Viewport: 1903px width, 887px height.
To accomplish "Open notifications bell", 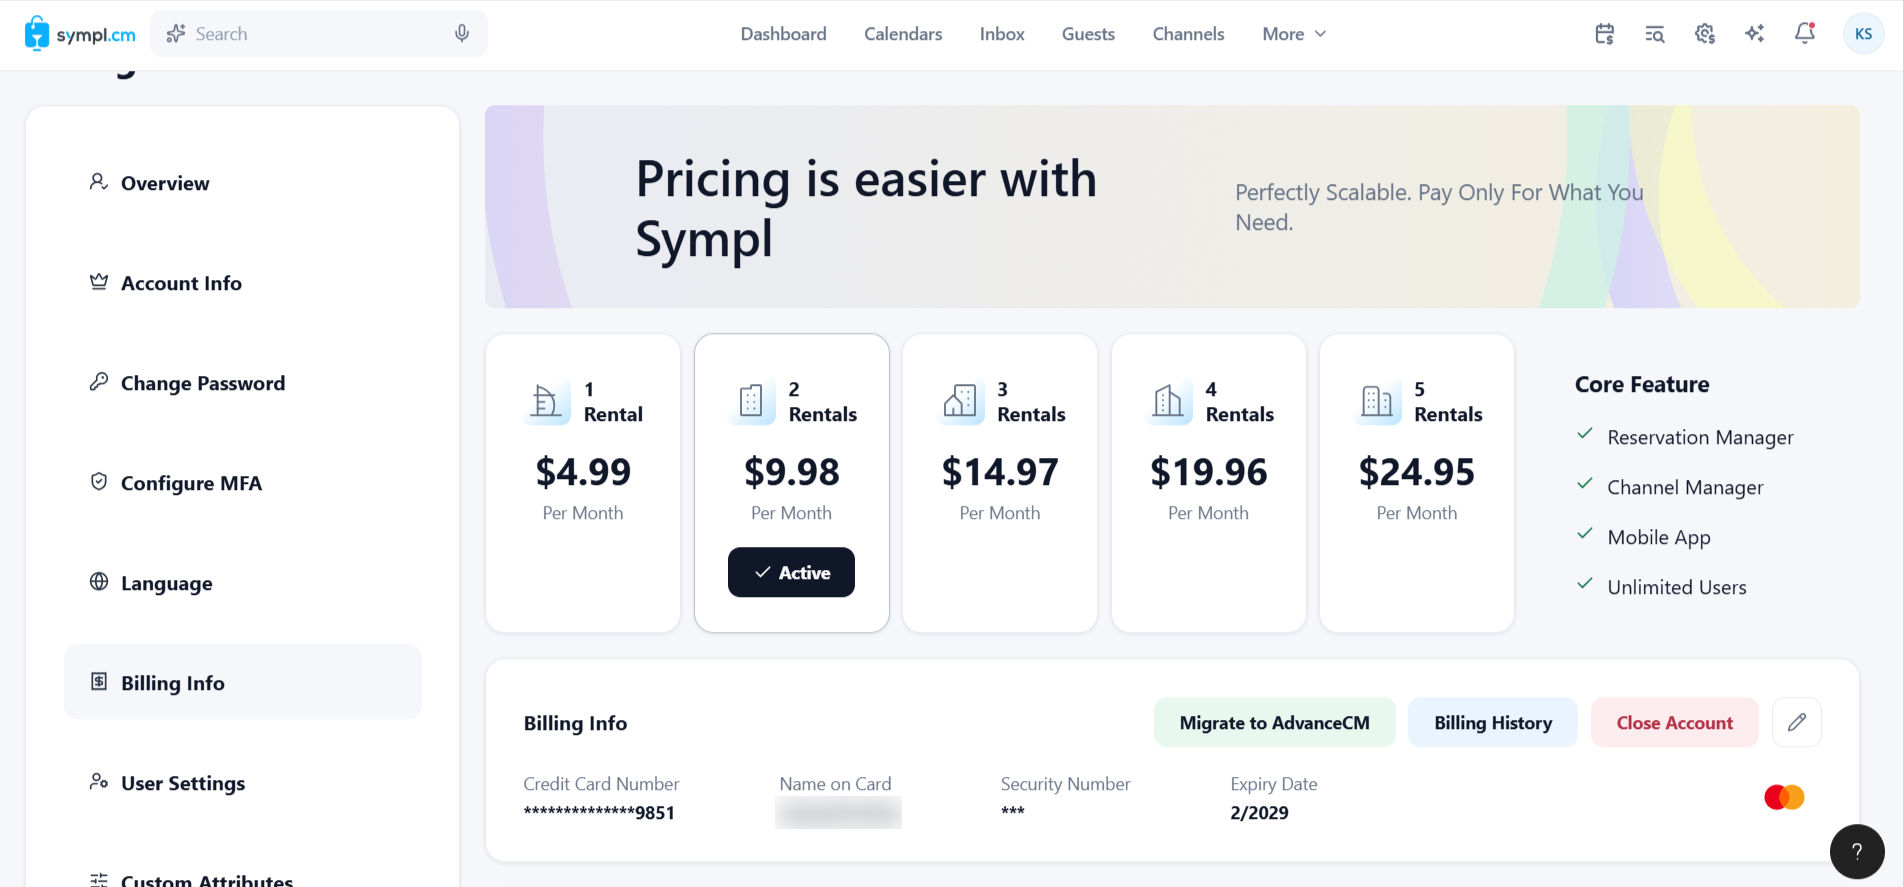I will click(1805, 34).
